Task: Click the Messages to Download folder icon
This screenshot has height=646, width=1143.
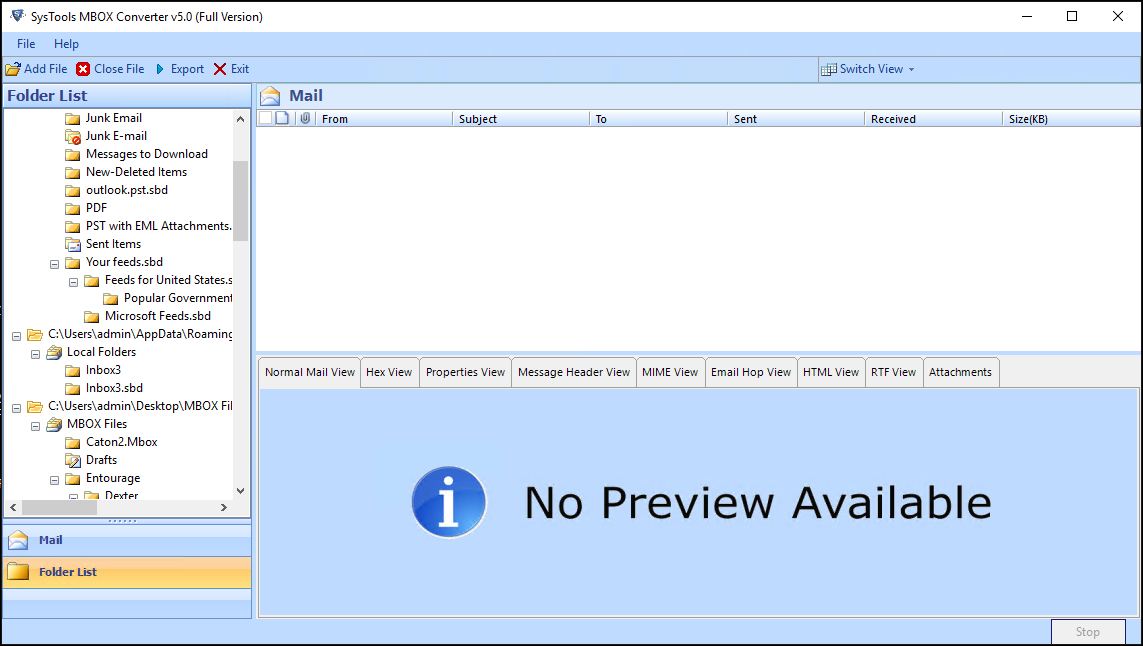Action: pyautogui.click(x=73, y=155)
